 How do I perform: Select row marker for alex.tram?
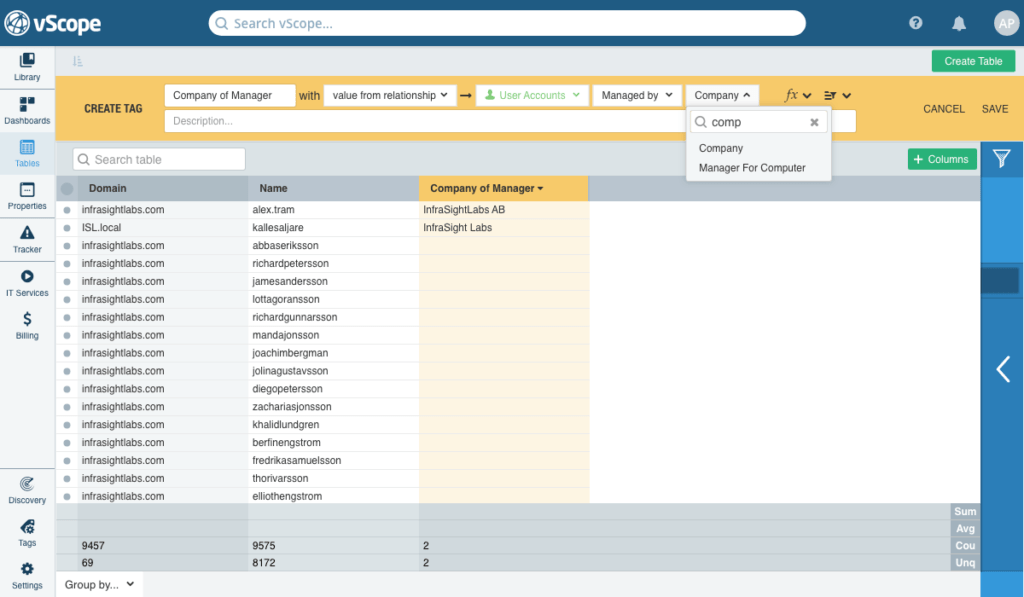pyautogui.click(x=67, y=210)
